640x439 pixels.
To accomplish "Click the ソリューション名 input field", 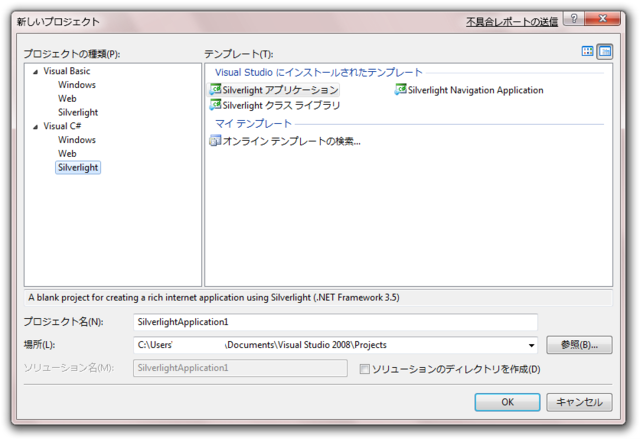I will [x=240, y=368].
